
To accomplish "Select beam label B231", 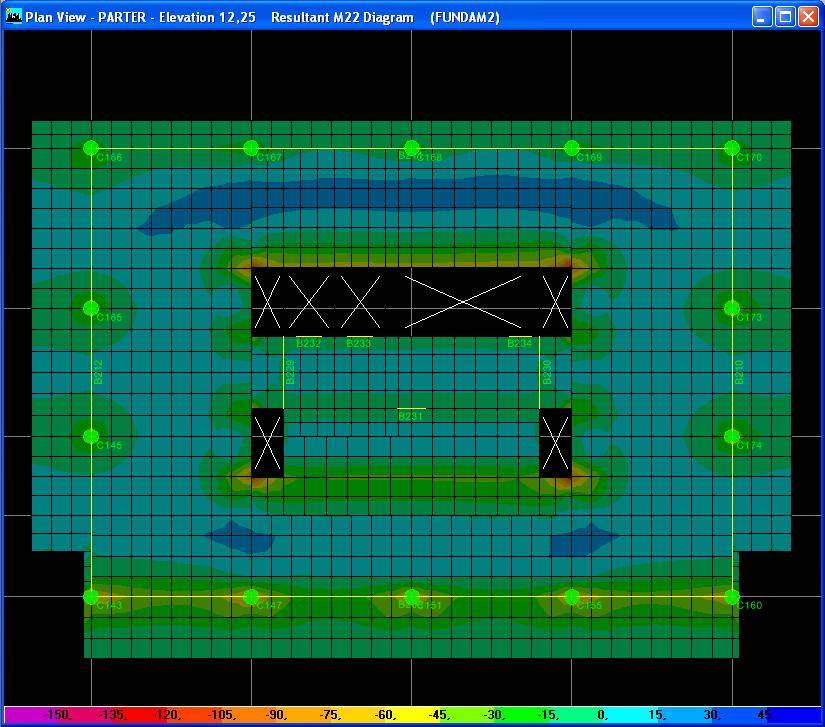I will pyautogui.click(x=410, y=416).
